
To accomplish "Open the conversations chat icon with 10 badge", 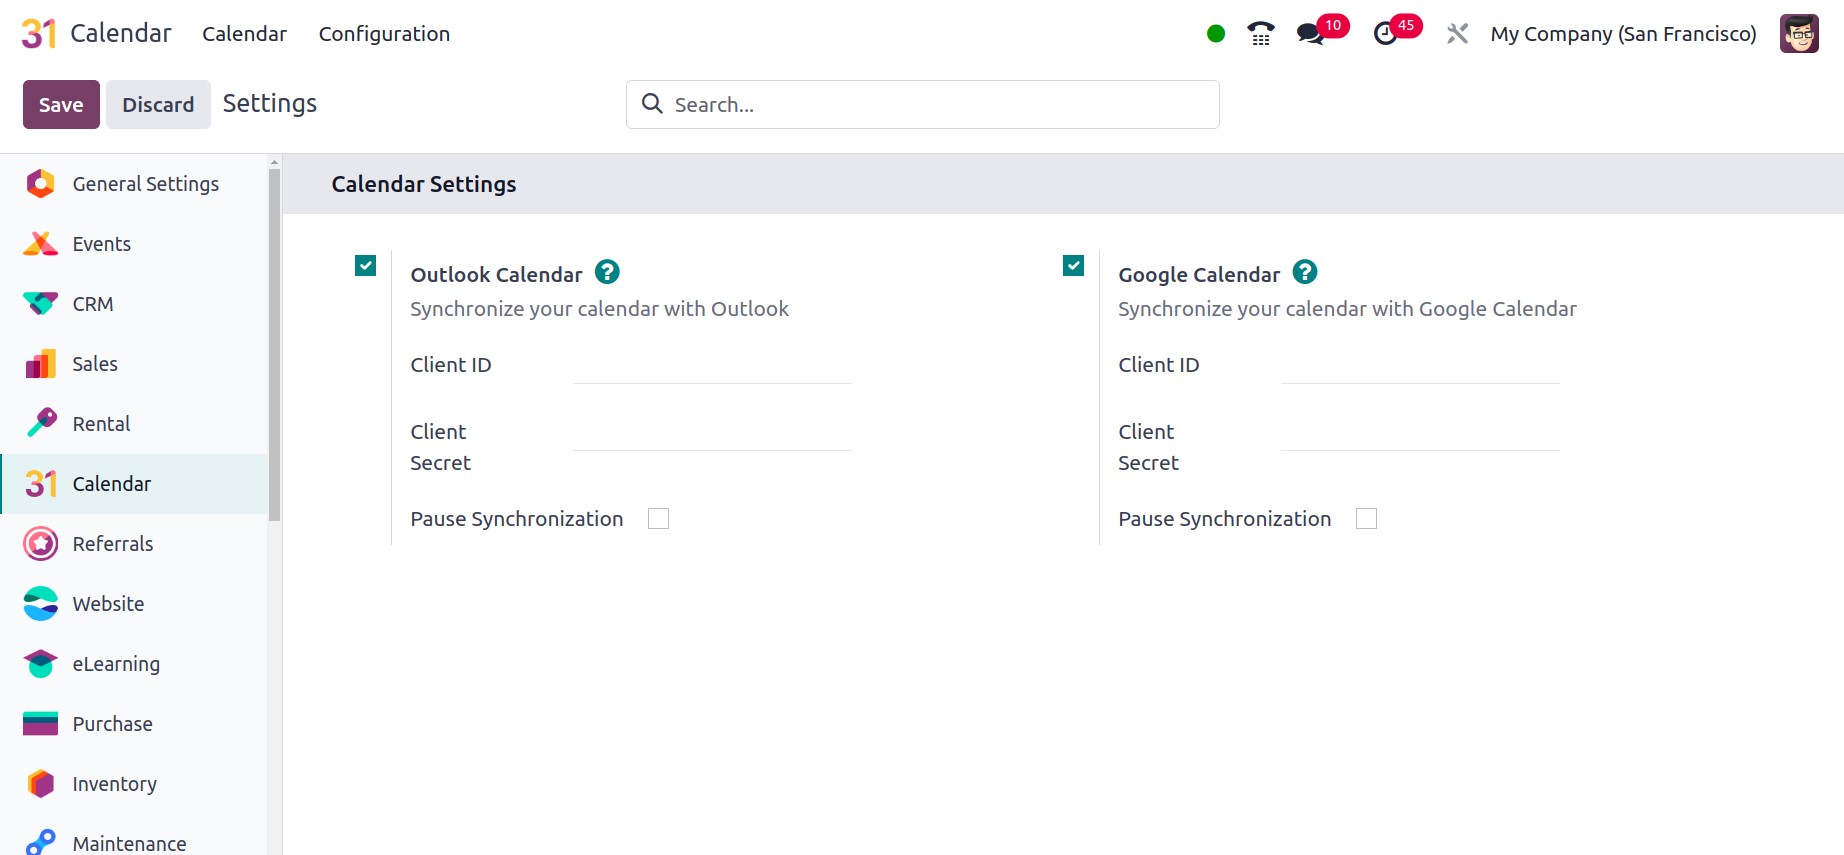I will tap(1311, 34).
